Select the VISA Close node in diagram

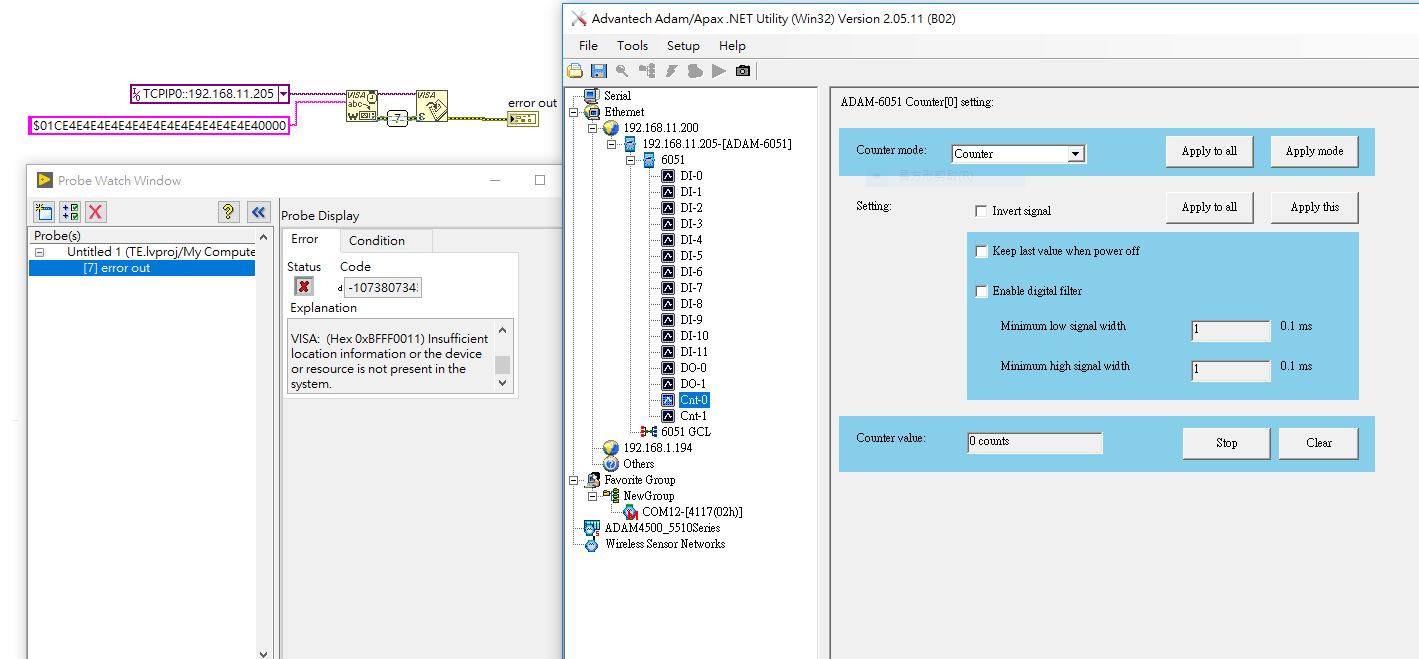[431, 106]
